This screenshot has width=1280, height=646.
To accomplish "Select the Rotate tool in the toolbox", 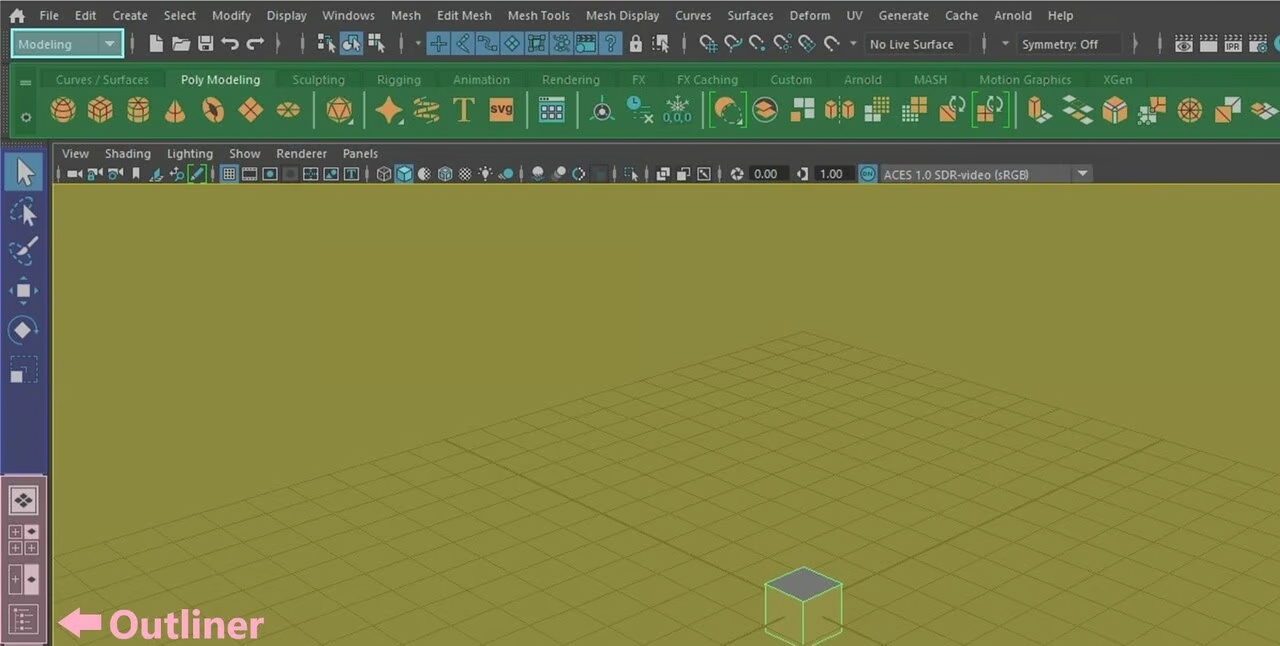I will click(x=23, y=330).
